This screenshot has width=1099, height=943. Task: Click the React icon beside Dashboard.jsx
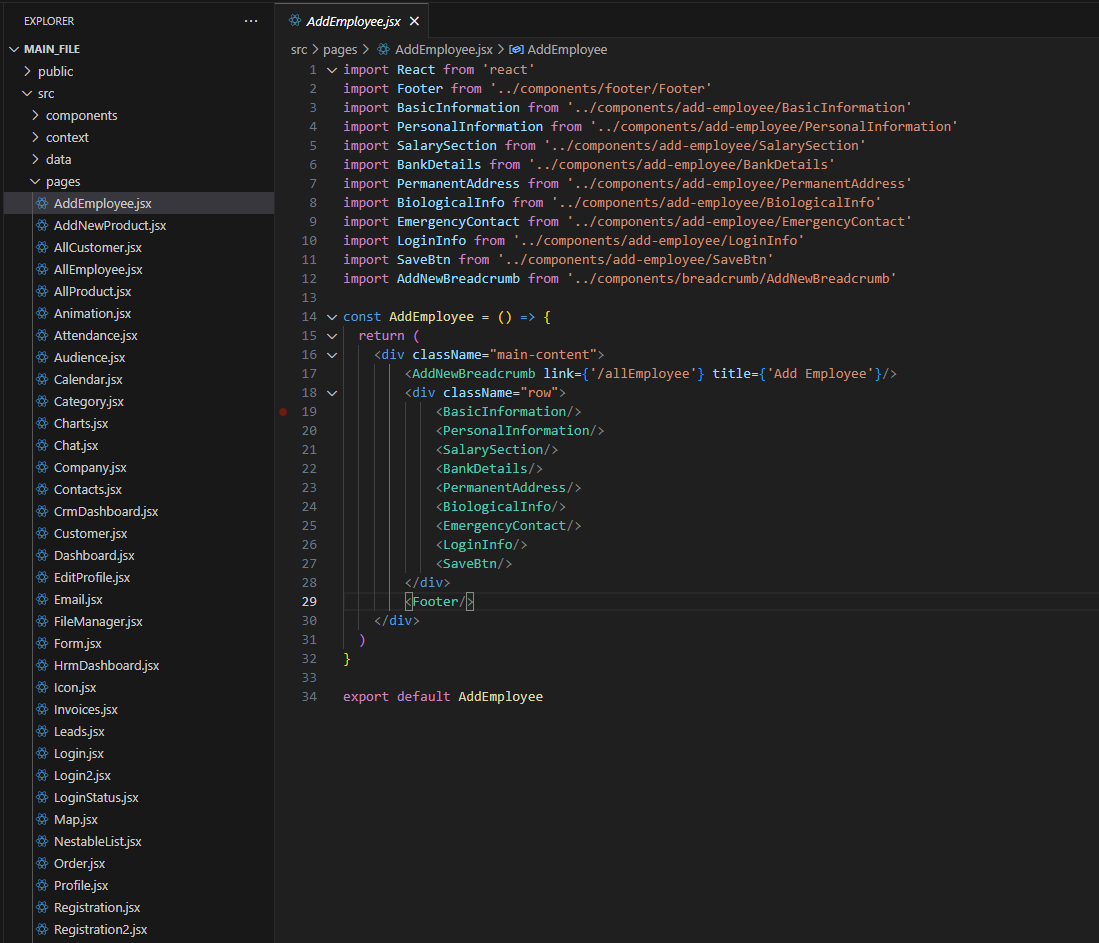pos(42,555)
